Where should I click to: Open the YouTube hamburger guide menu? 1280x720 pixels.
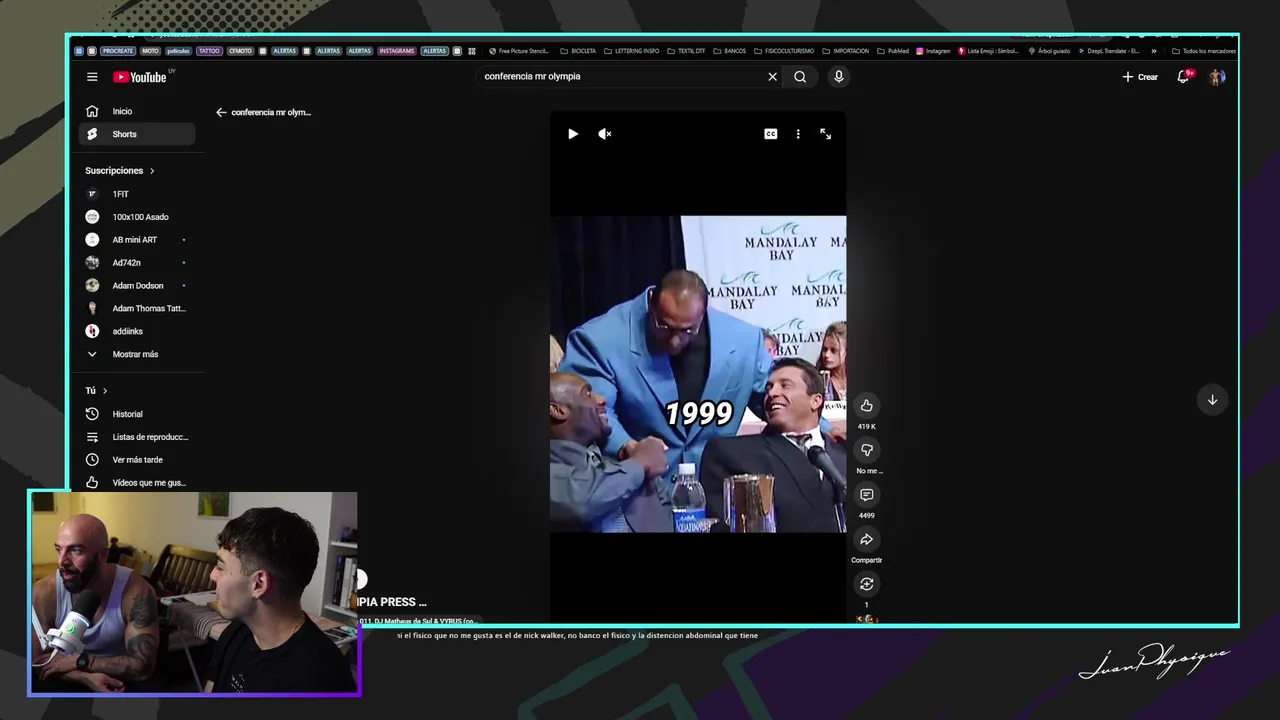tap(92, 77)
